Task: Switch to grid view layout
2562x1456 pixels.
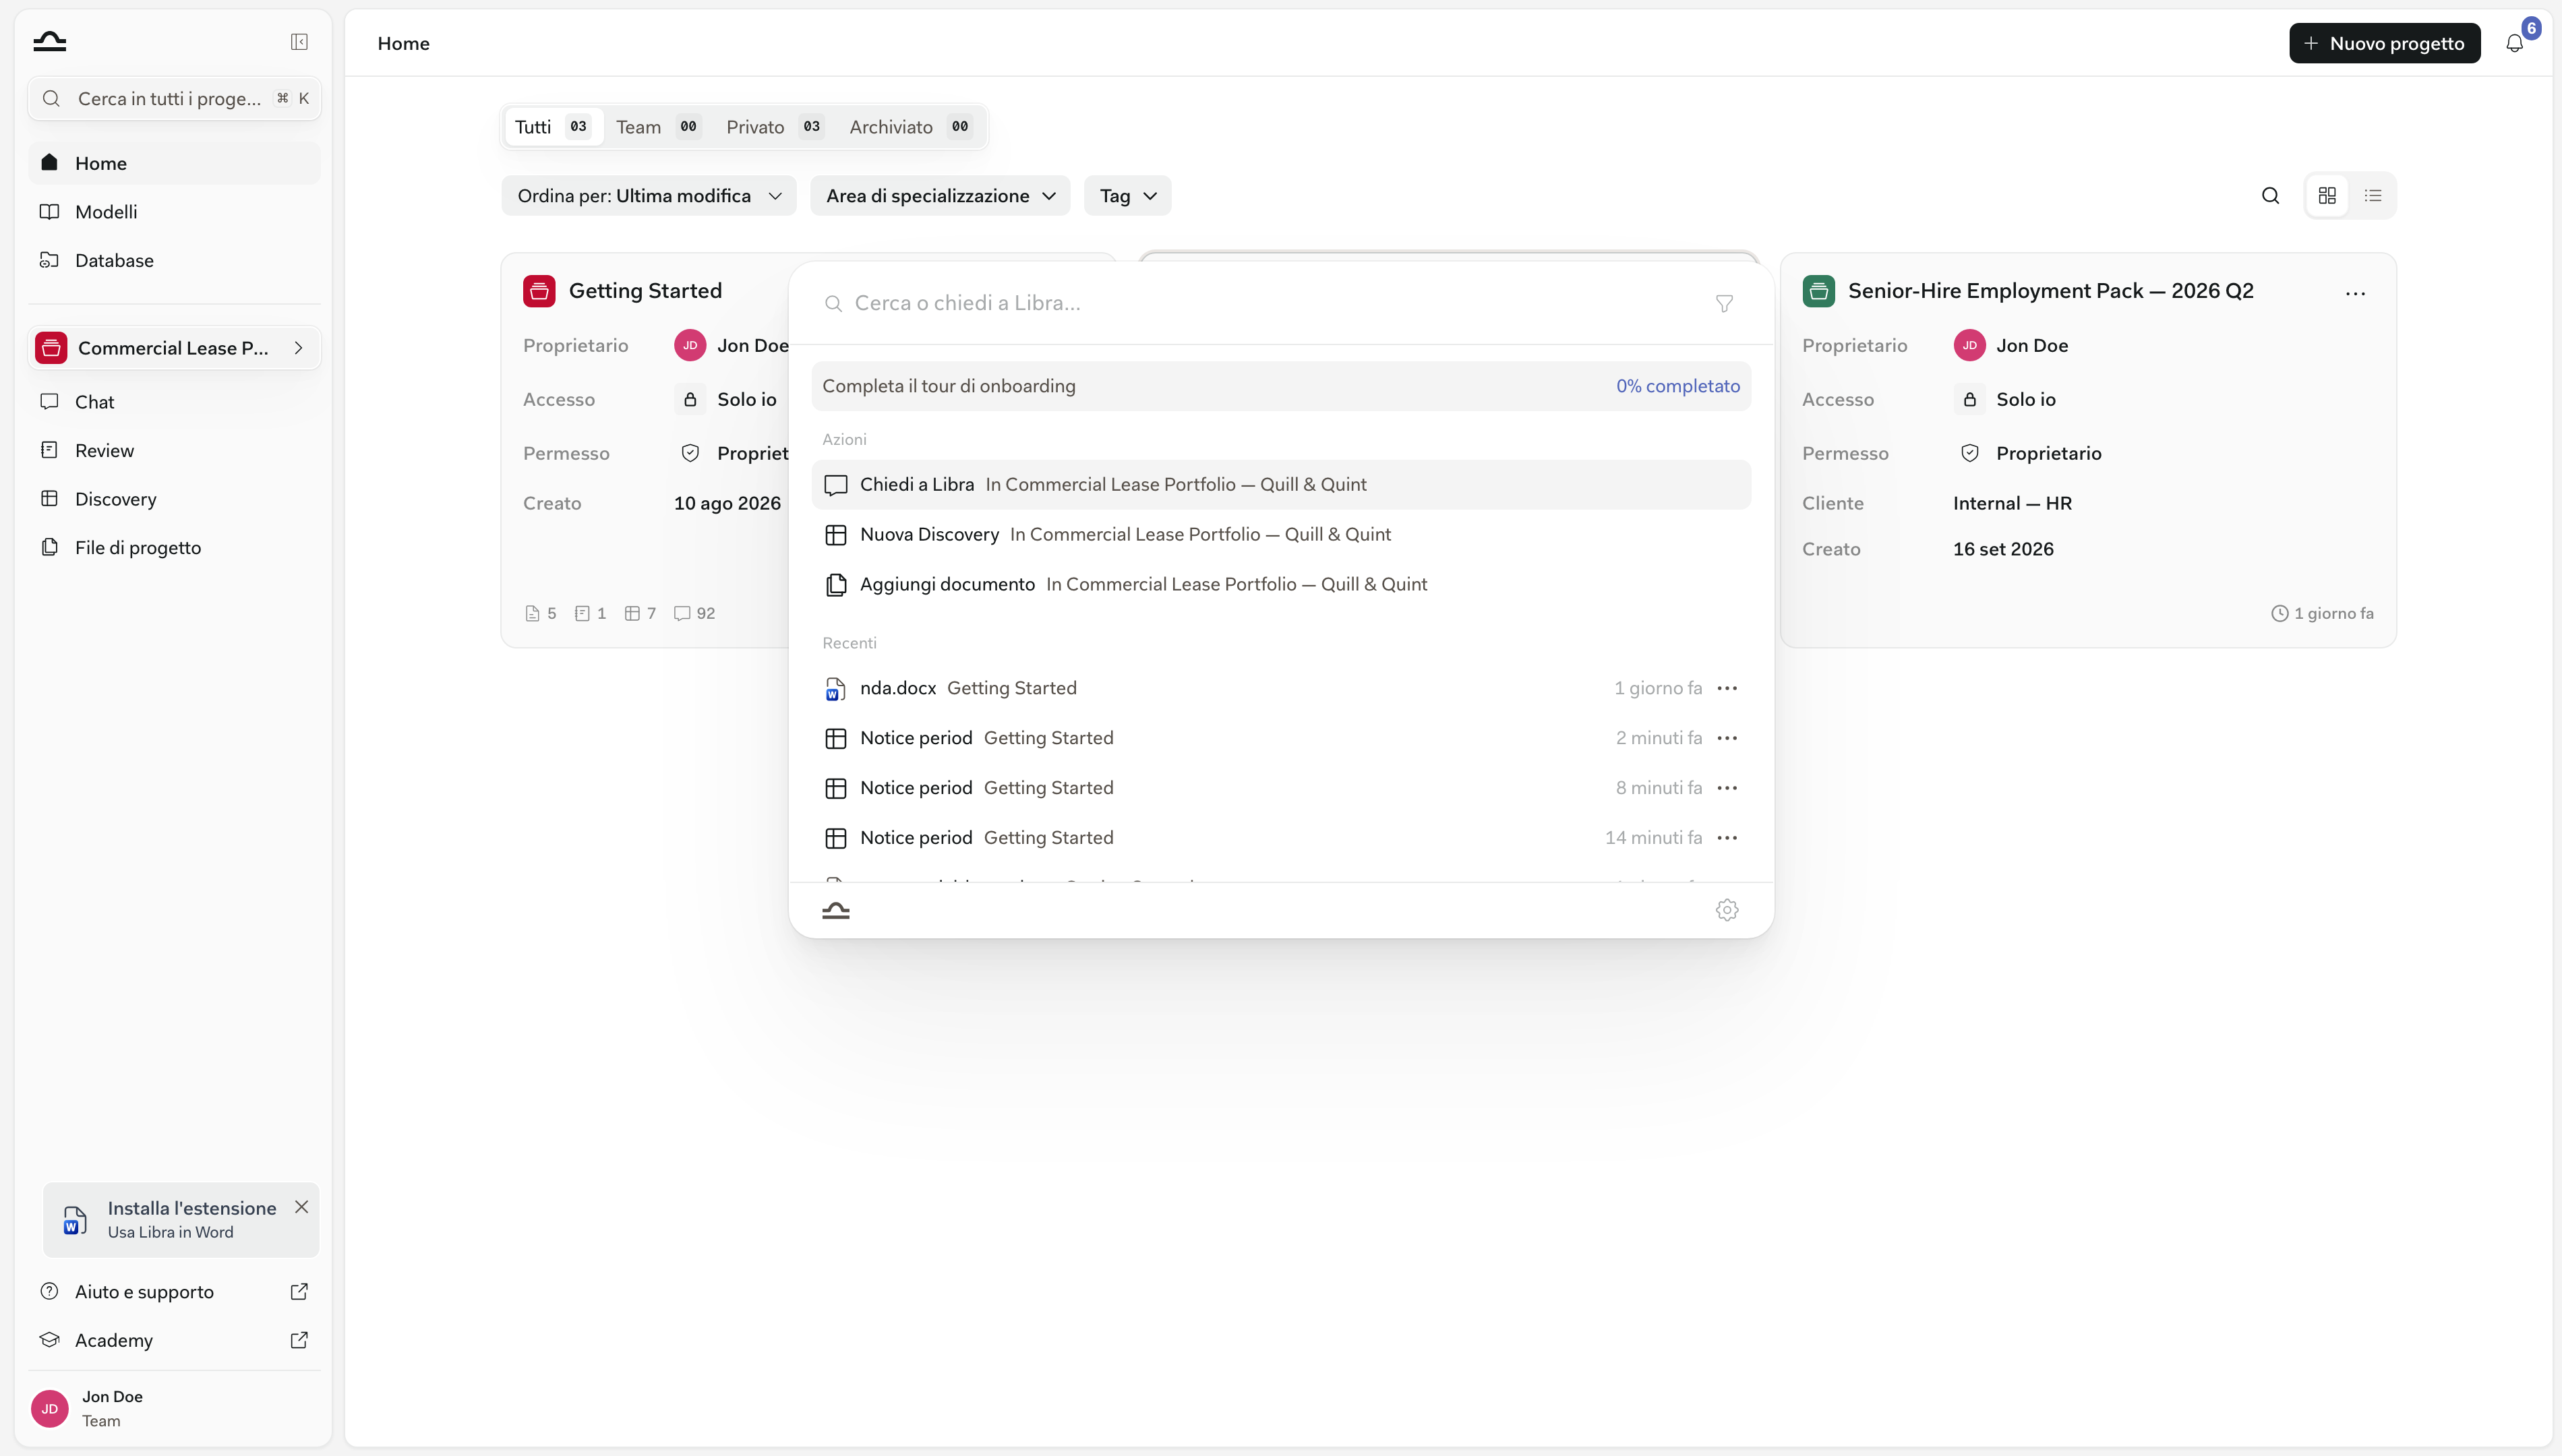Action: click(x=2327, y=196)
